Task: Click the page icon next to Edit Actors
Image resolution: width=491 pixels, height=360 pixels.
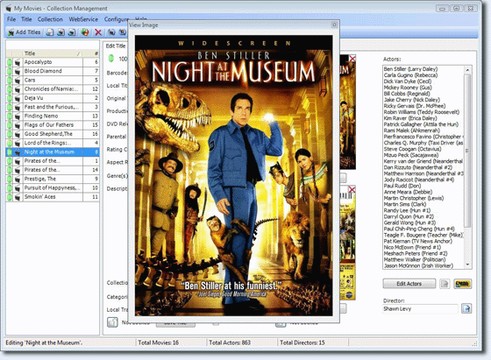Action: click(x=445, y=284)
